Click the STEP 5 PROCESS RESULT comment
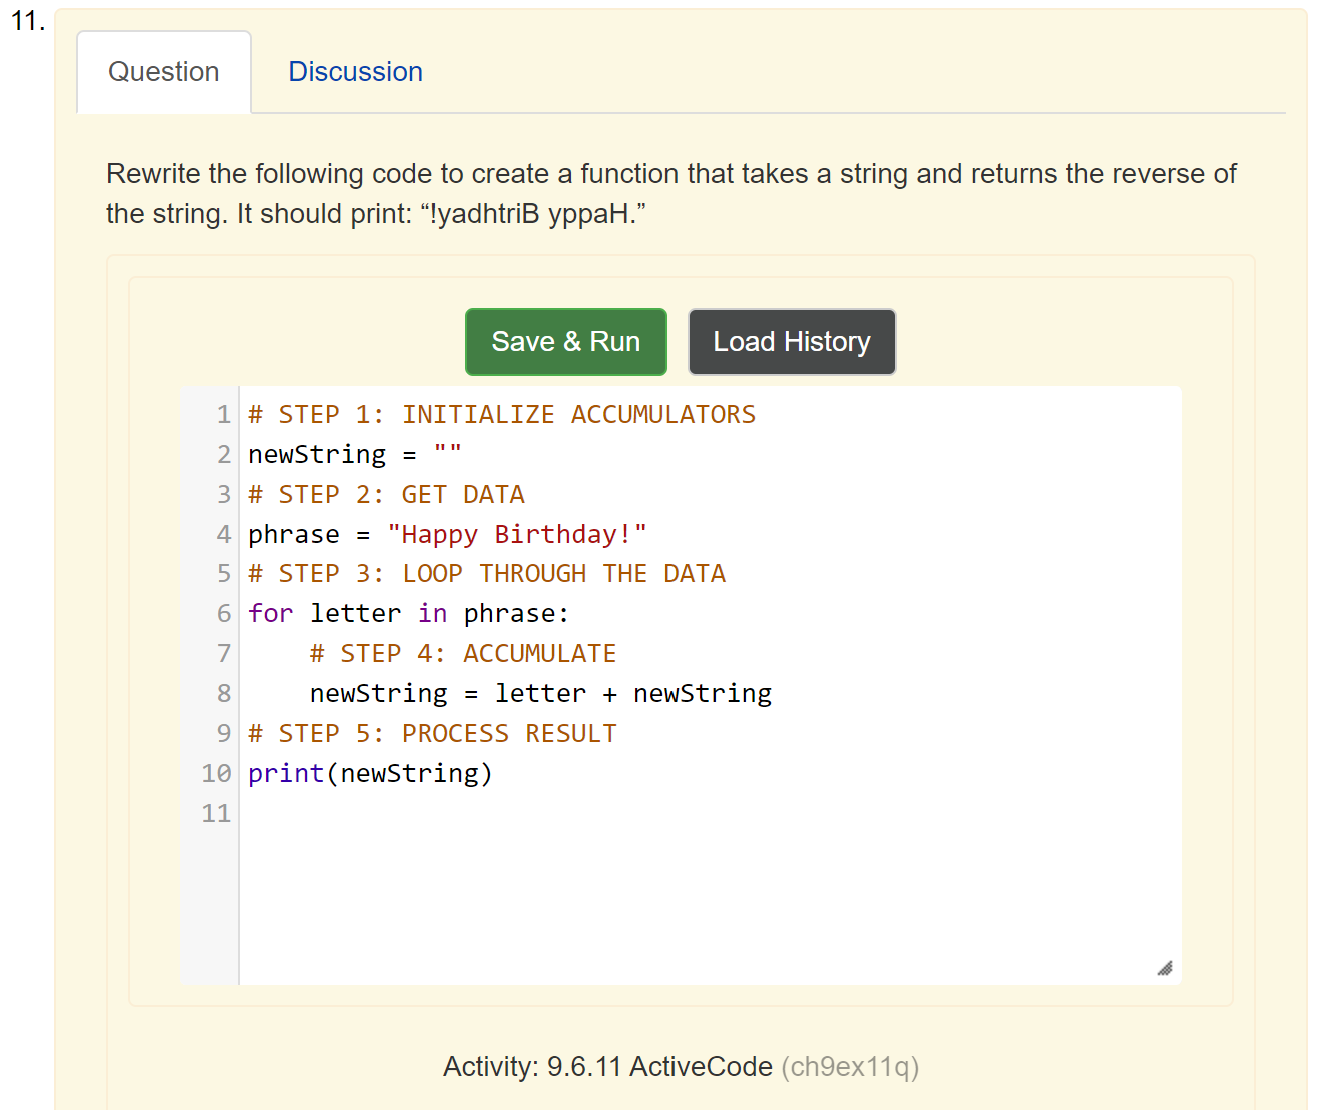Screen dimensions: 1340x1110 tap(432, 732)
